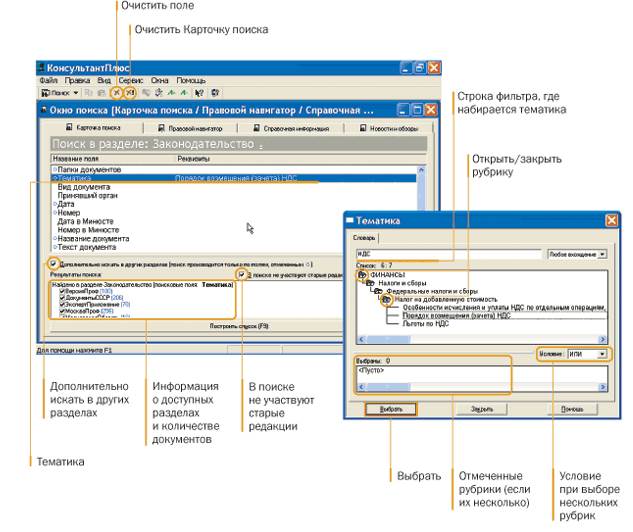Open the ФИНАНСЫ folder icon in Тематика
Screen dimensions: 633x532
coord(362,275)
